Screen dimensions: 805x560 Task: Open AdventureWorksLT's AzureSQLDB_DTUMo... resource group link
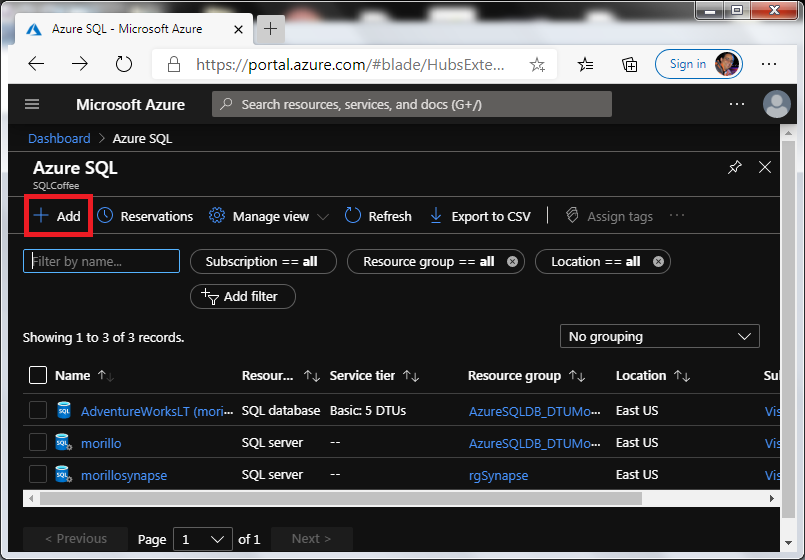(x=534, y=411)
